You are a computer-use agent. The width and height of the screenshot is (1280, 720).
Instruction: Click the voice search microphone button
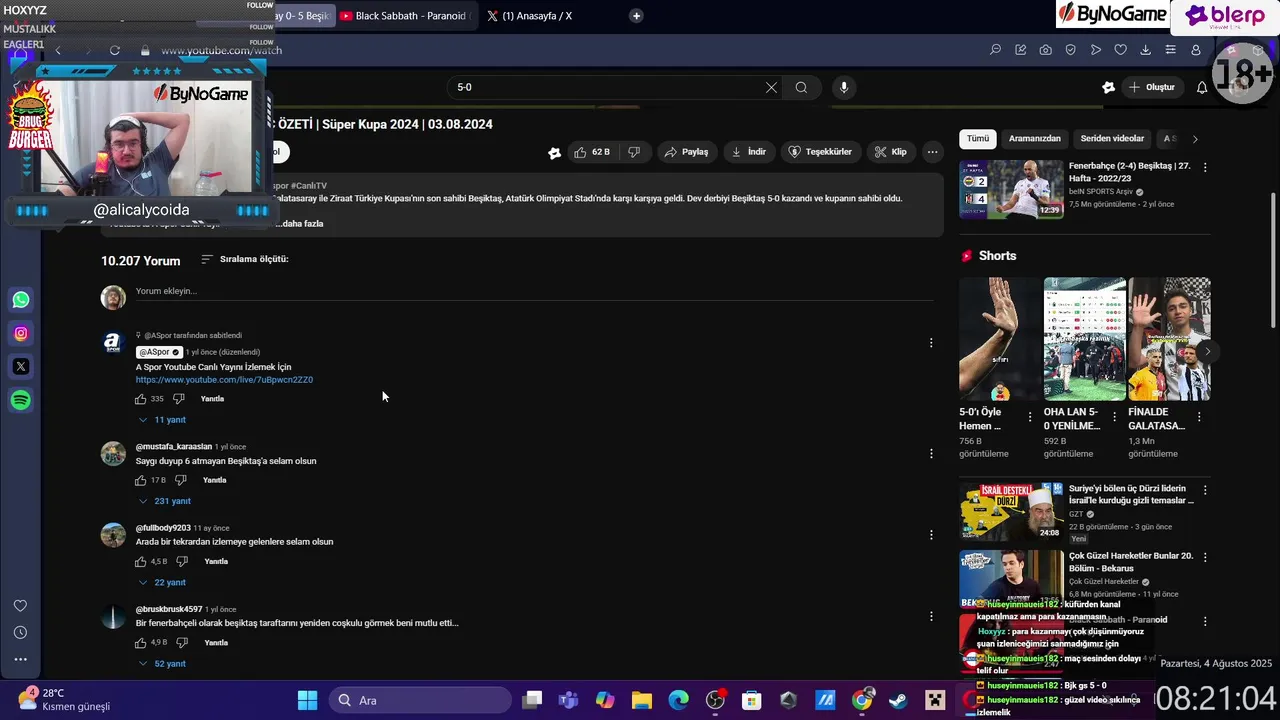click(844, 87)
